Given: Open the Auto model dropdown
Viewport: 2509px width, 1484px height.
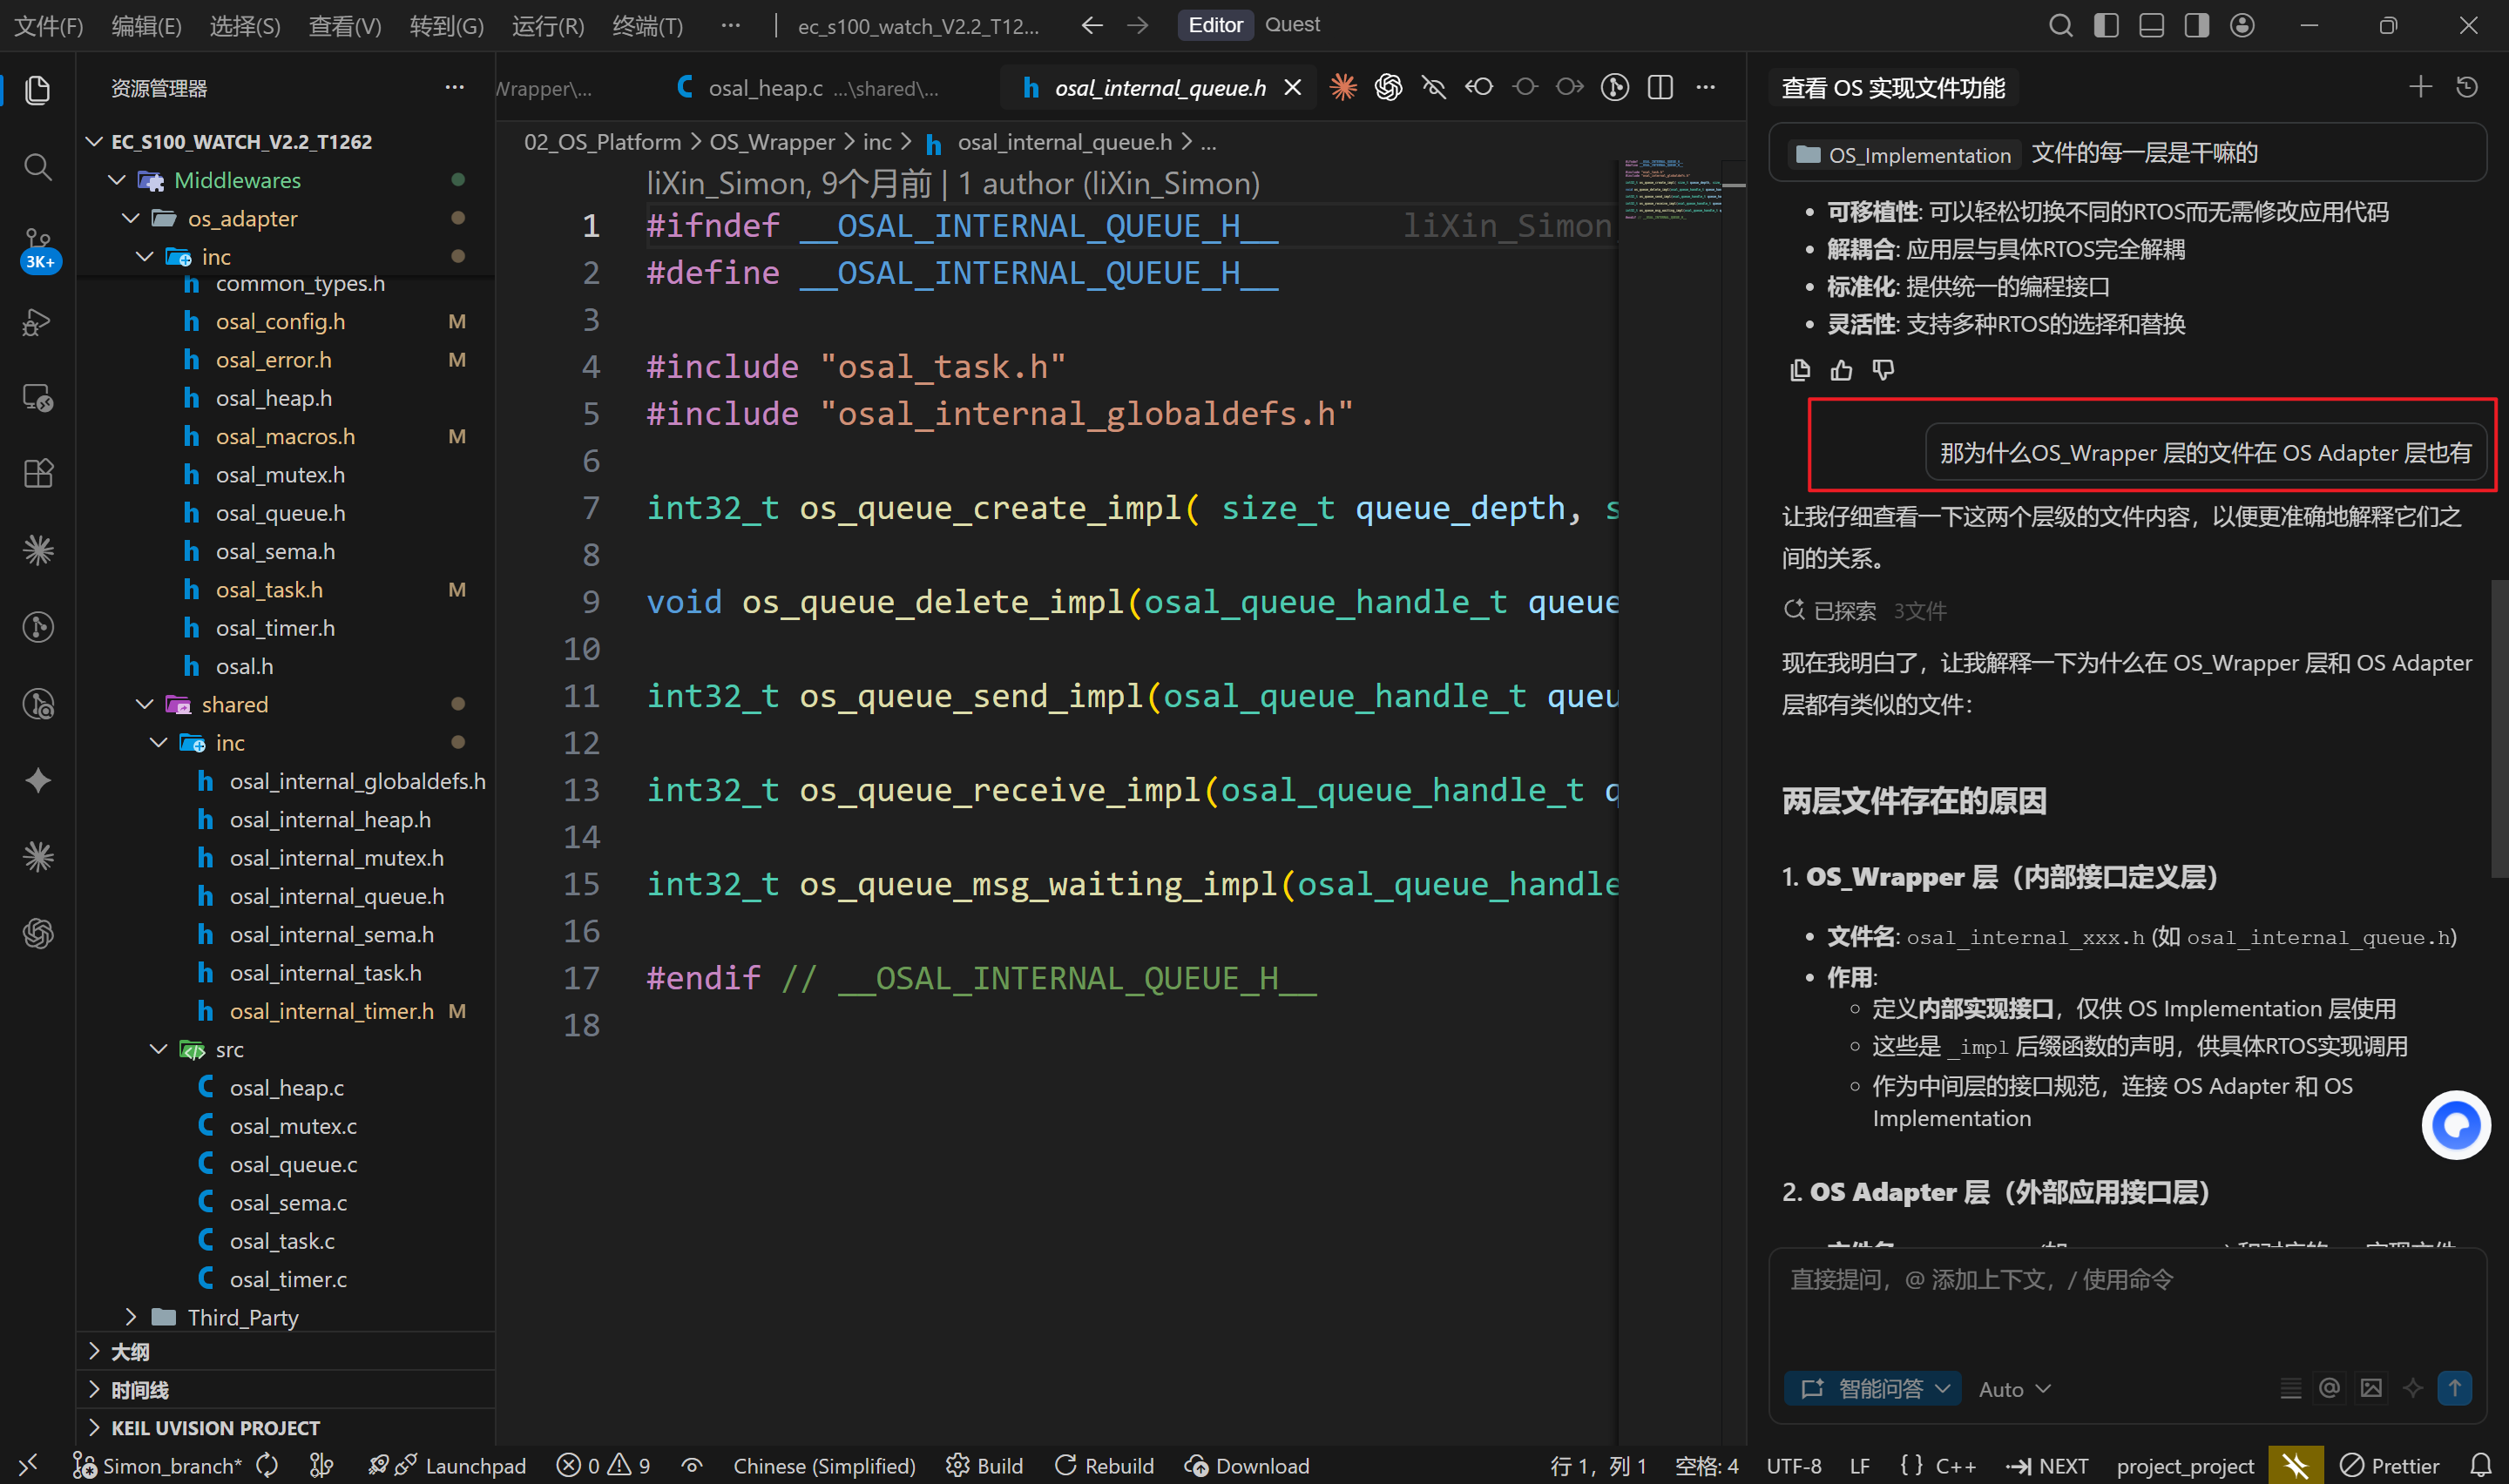Looking at the screenshot, I should tap(2014, 1389).
